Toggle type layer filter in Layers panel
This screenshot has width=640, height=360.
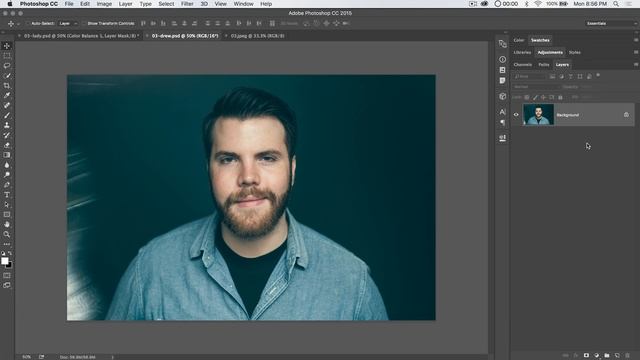tap(571, 76)
